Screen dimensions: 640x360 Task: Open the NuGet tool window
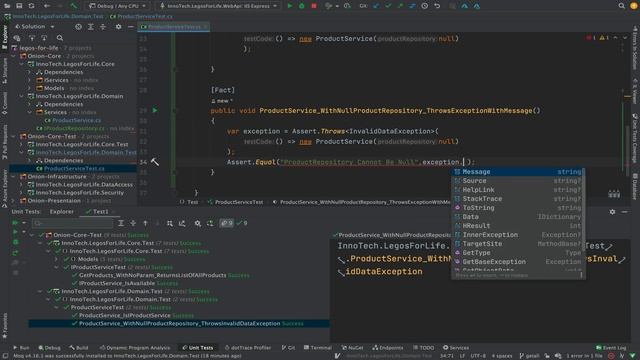[x=352, y=348]
